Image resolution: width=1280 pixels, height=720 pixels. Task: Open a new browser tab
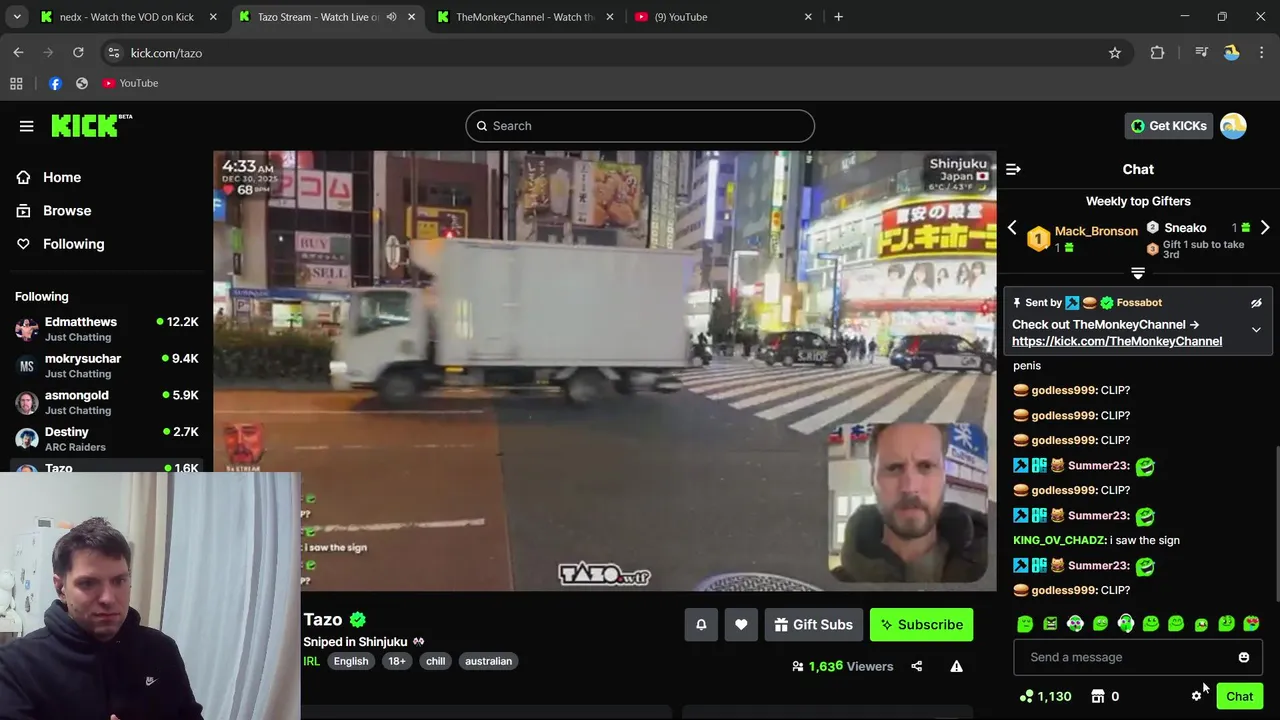coord(838,17)
